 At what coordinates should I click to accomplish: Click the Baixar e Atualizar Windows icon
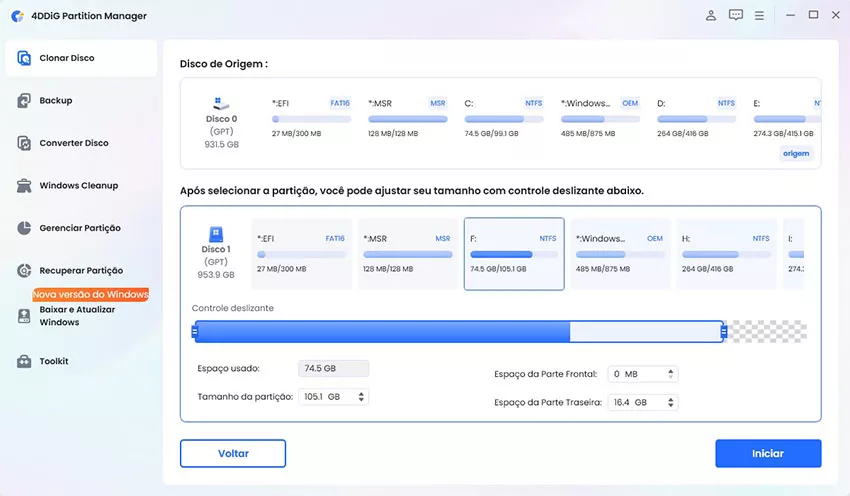click(x=24, y=316)
